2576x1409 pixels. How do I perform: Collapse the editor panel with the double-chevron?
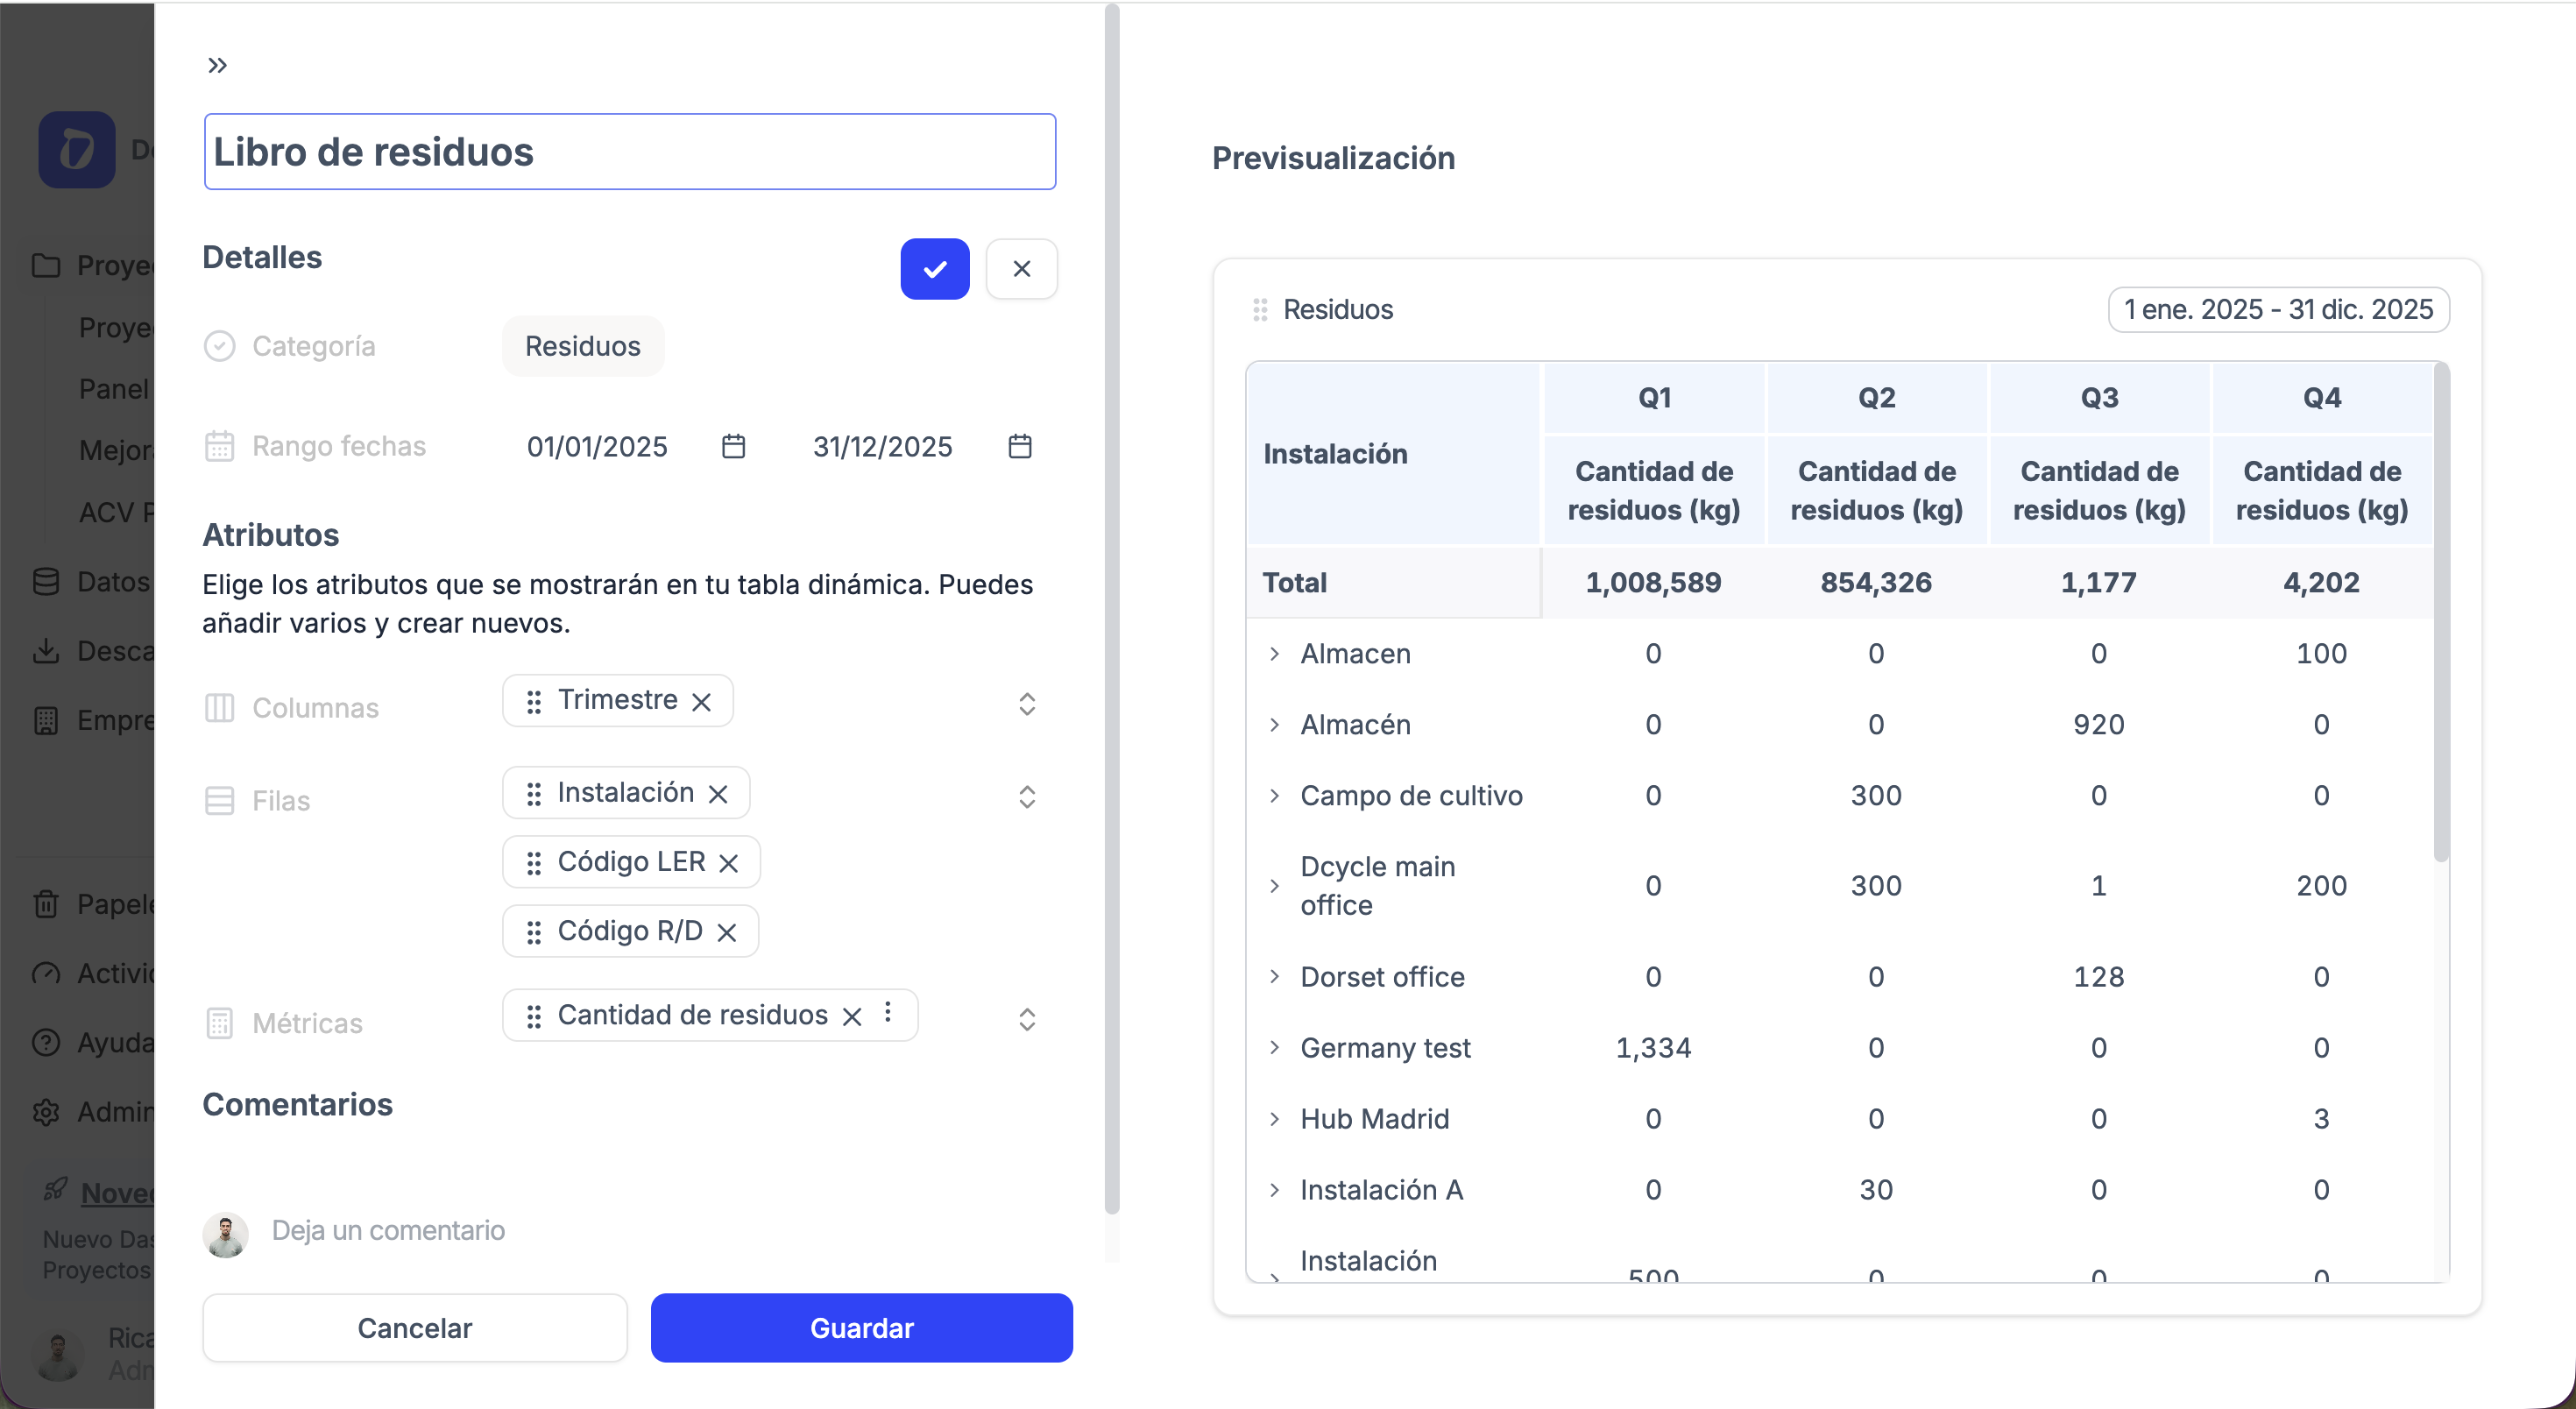click(218, 65)
